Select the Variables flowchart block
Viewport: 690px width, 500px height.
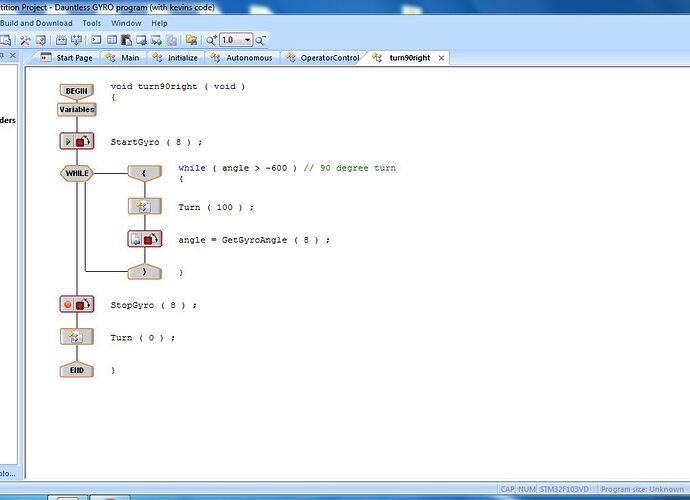tap(77, 110)
